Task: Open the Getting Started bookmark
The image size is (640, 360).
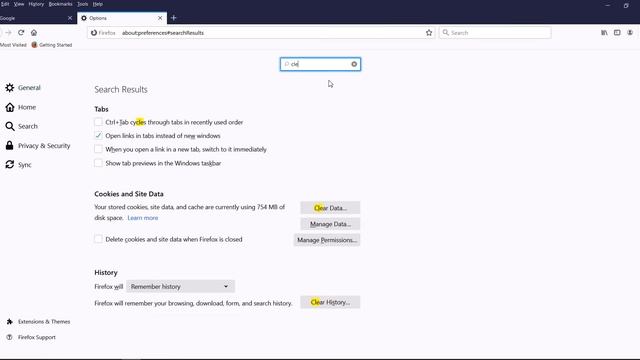Action: coord(52,45)
